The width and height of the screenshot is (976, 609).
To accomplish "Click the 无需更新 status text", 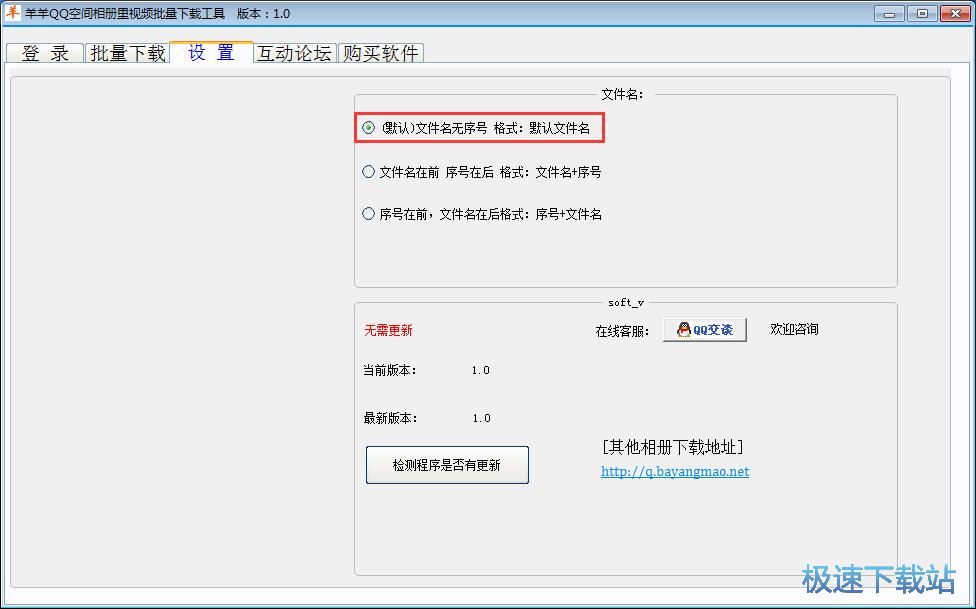I will 388,329.
